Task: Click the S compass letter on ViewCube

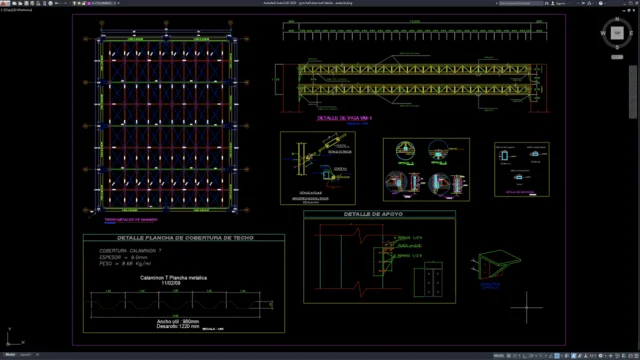Action: [617, 47]
